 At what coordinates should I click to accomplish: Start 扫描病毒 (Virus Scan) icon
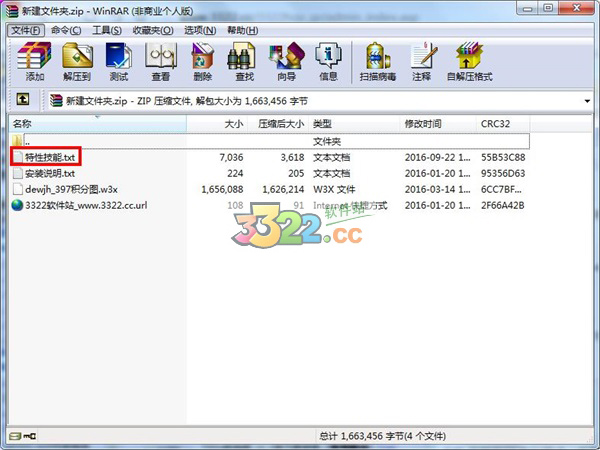[378, 56]
